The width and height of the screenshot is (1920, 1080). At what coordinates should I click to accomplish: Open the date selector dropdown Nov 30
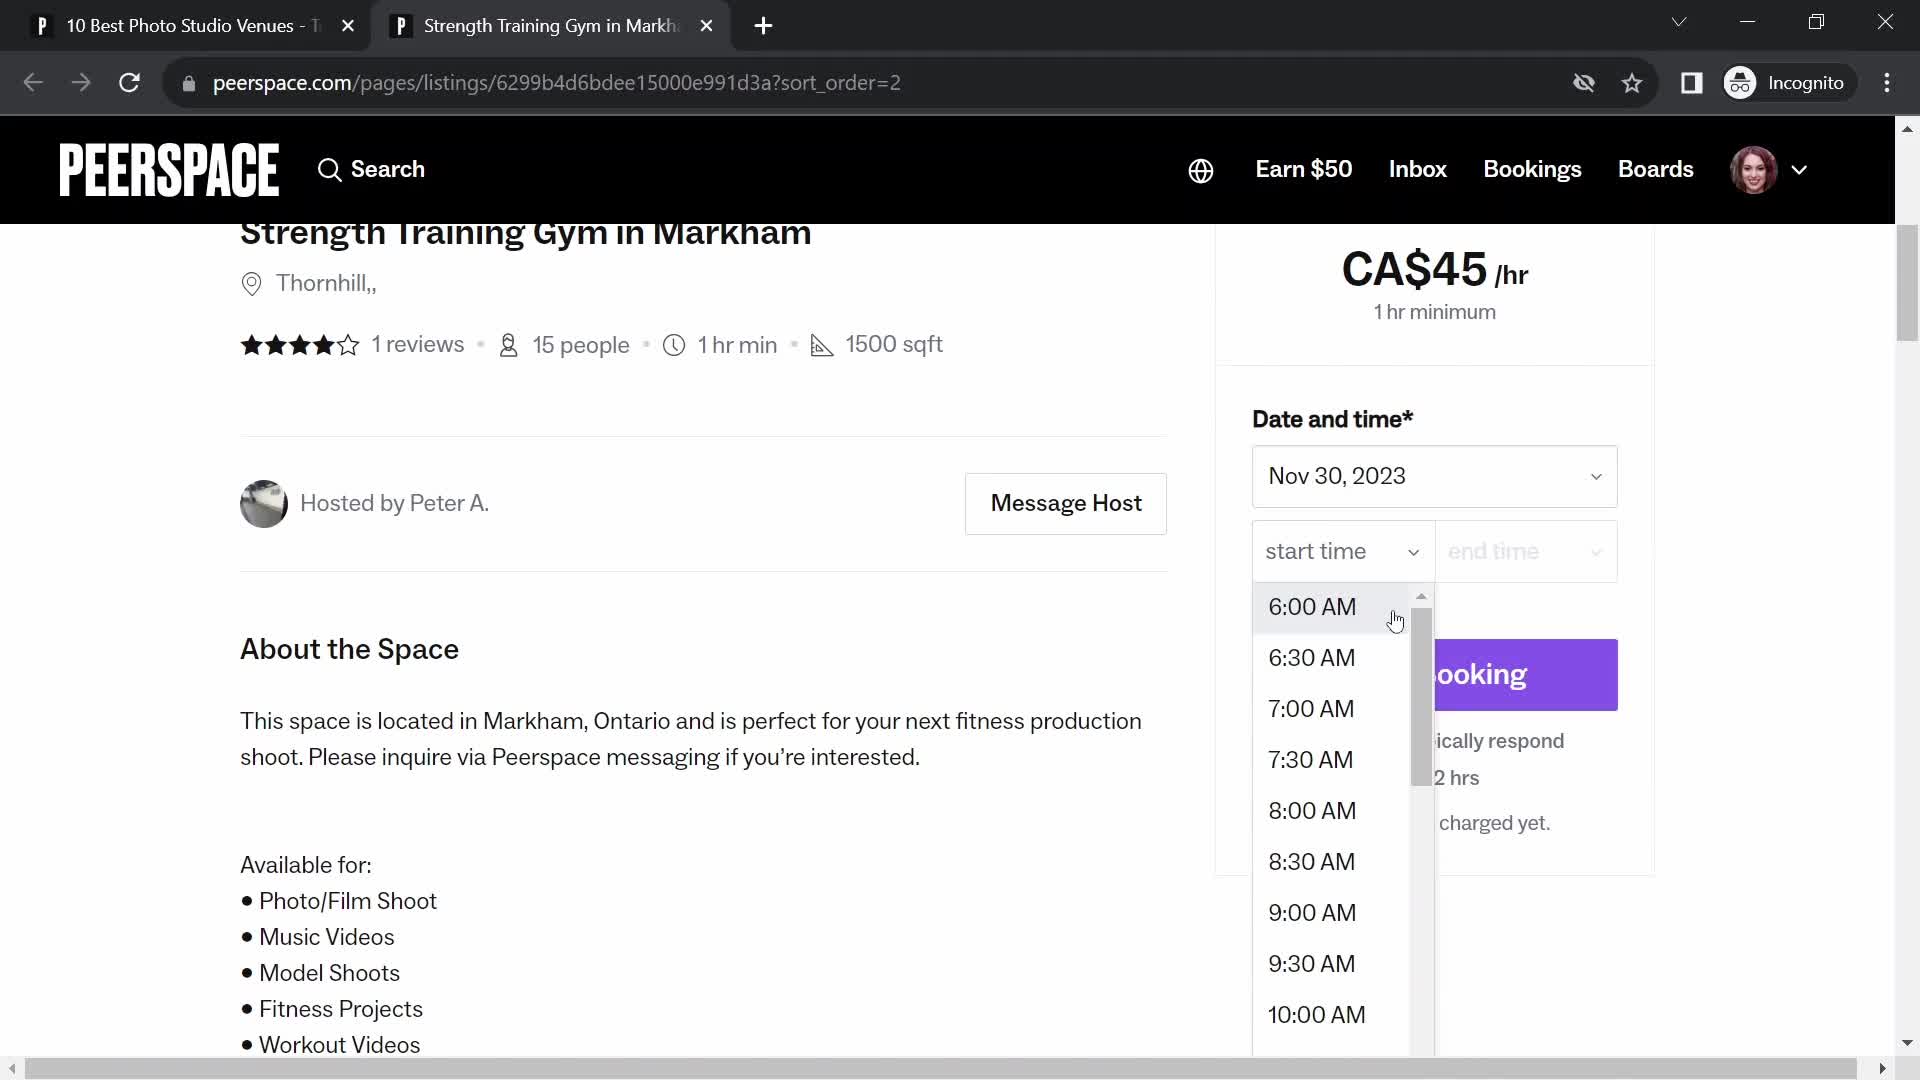click(1437, 476)
